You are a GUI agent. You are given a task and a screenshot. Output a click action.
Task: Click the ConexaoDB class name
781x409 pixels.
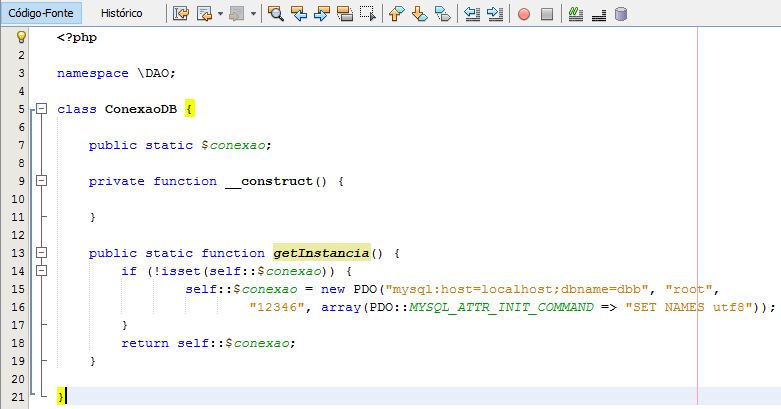[x=141, y=109]
